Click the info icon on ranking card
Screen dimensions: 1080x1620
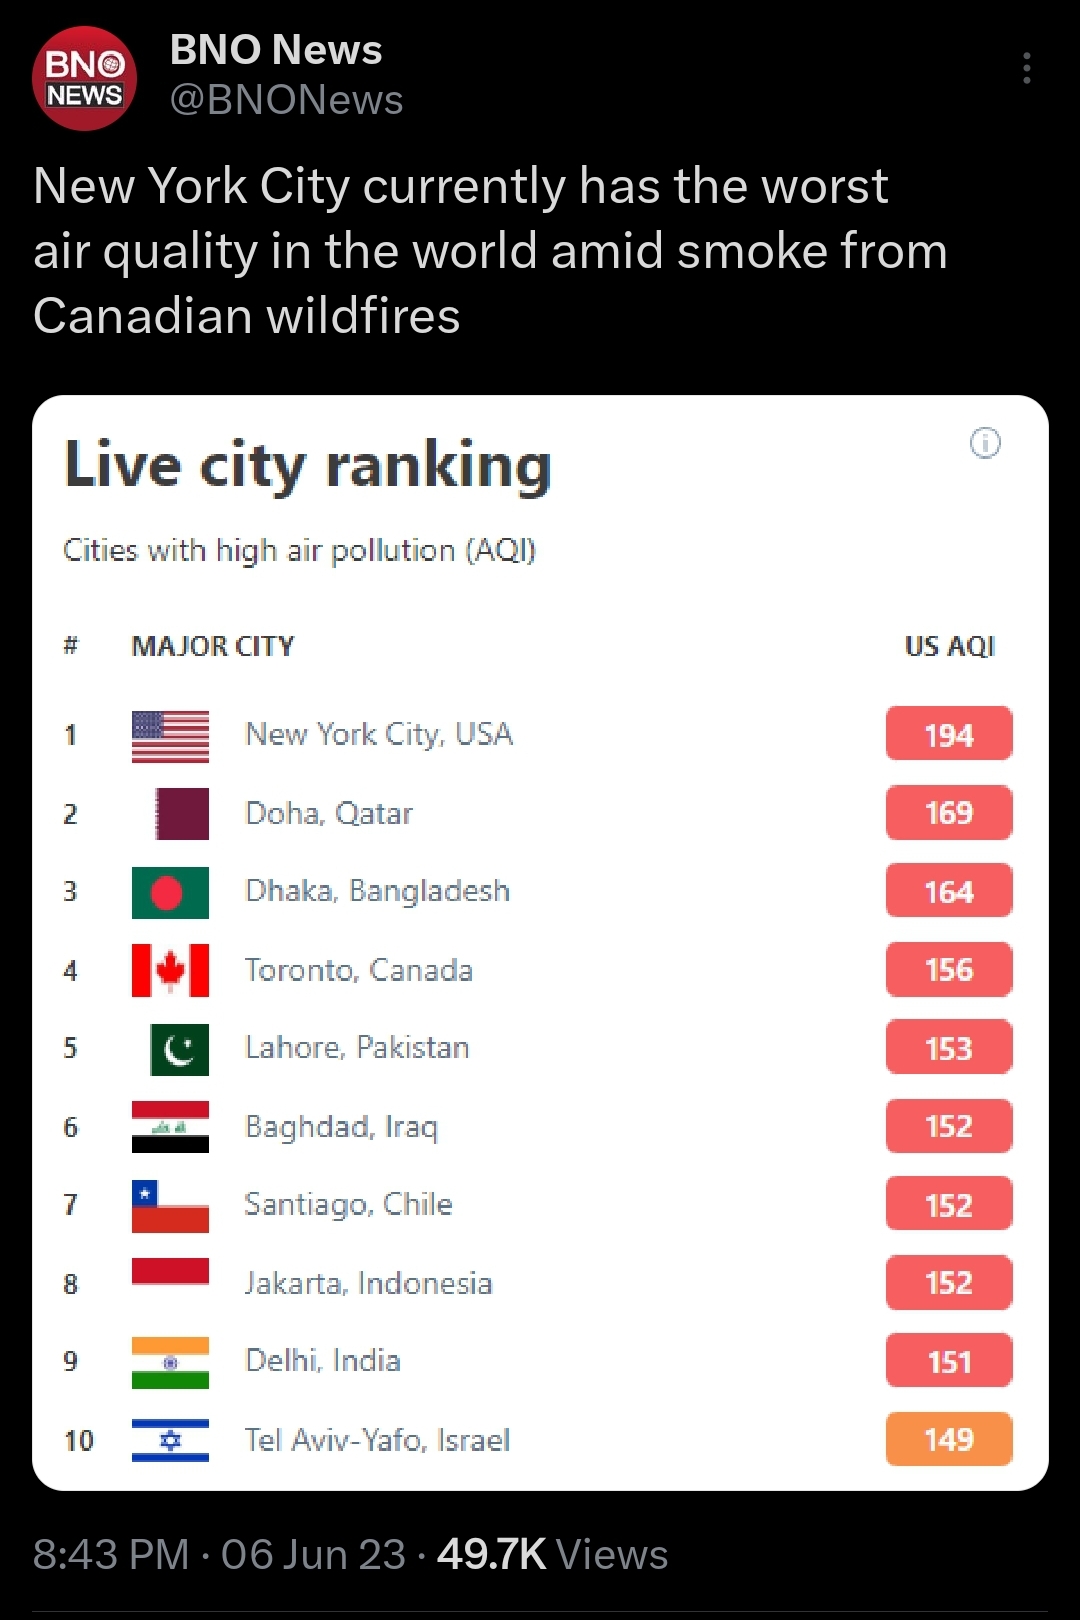(x=985, y=443)
